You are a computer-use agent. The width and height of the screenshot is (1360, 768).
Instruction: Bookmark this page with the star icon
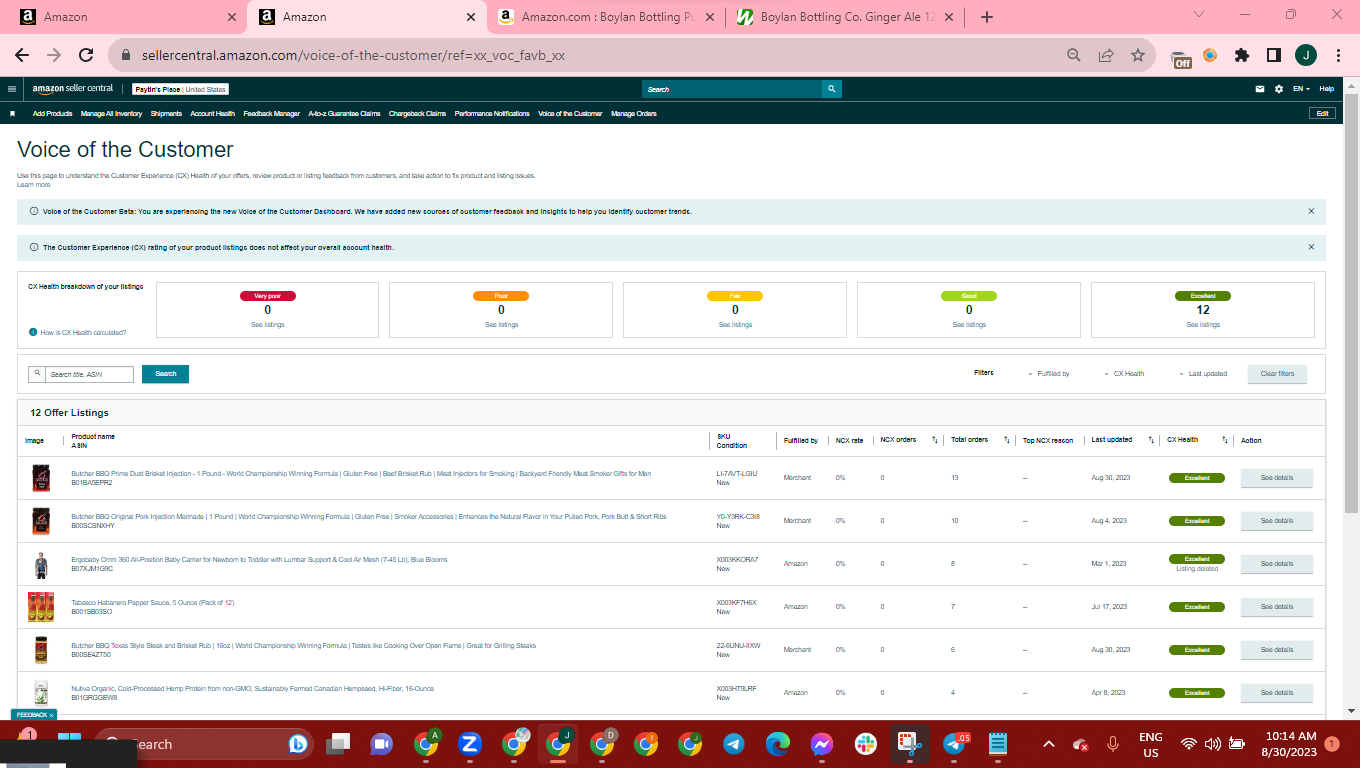(1138, 56)
